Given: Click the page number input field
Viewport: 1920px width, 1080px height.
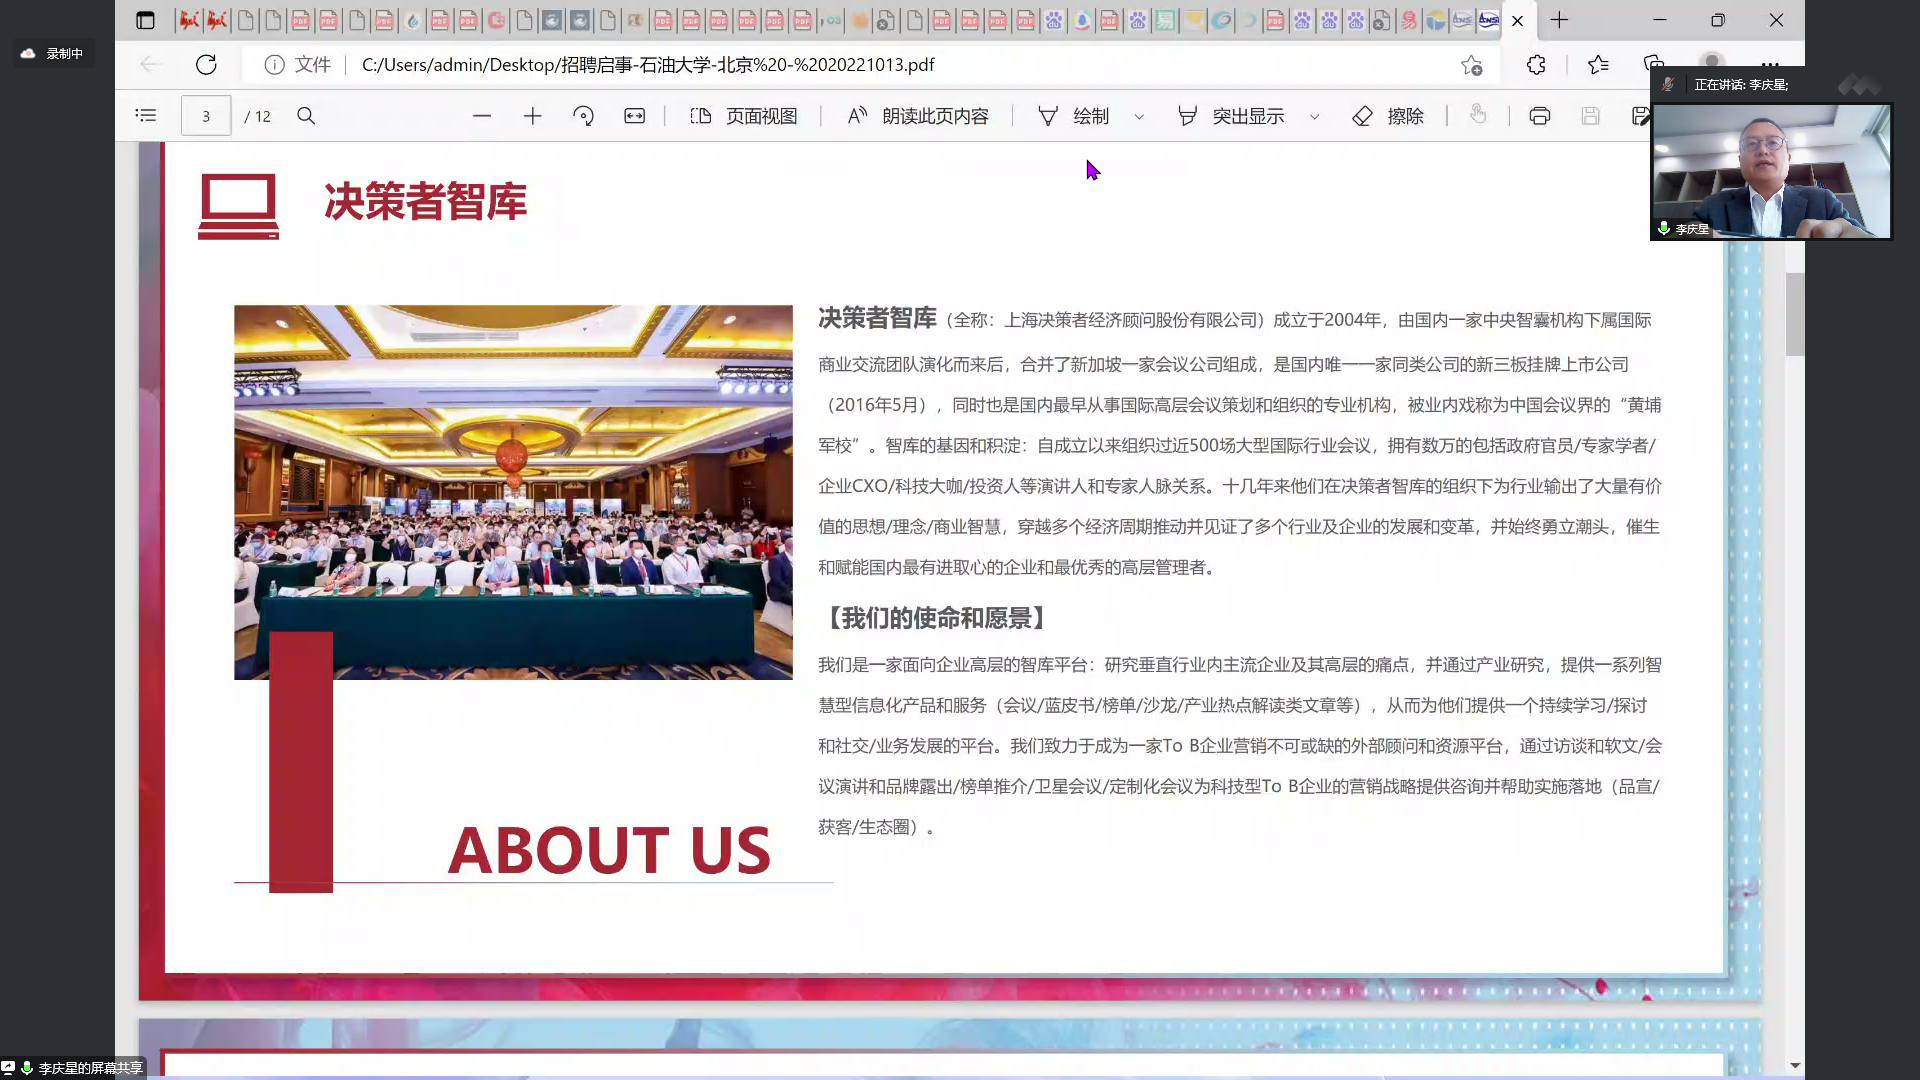Looking at the screenshot, I should (x=206, y=116).
